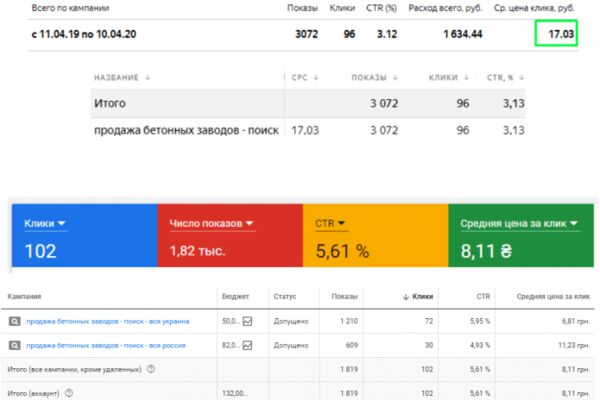Click the Статус column header
Screen dimensions: 600x400
[285, 296]
